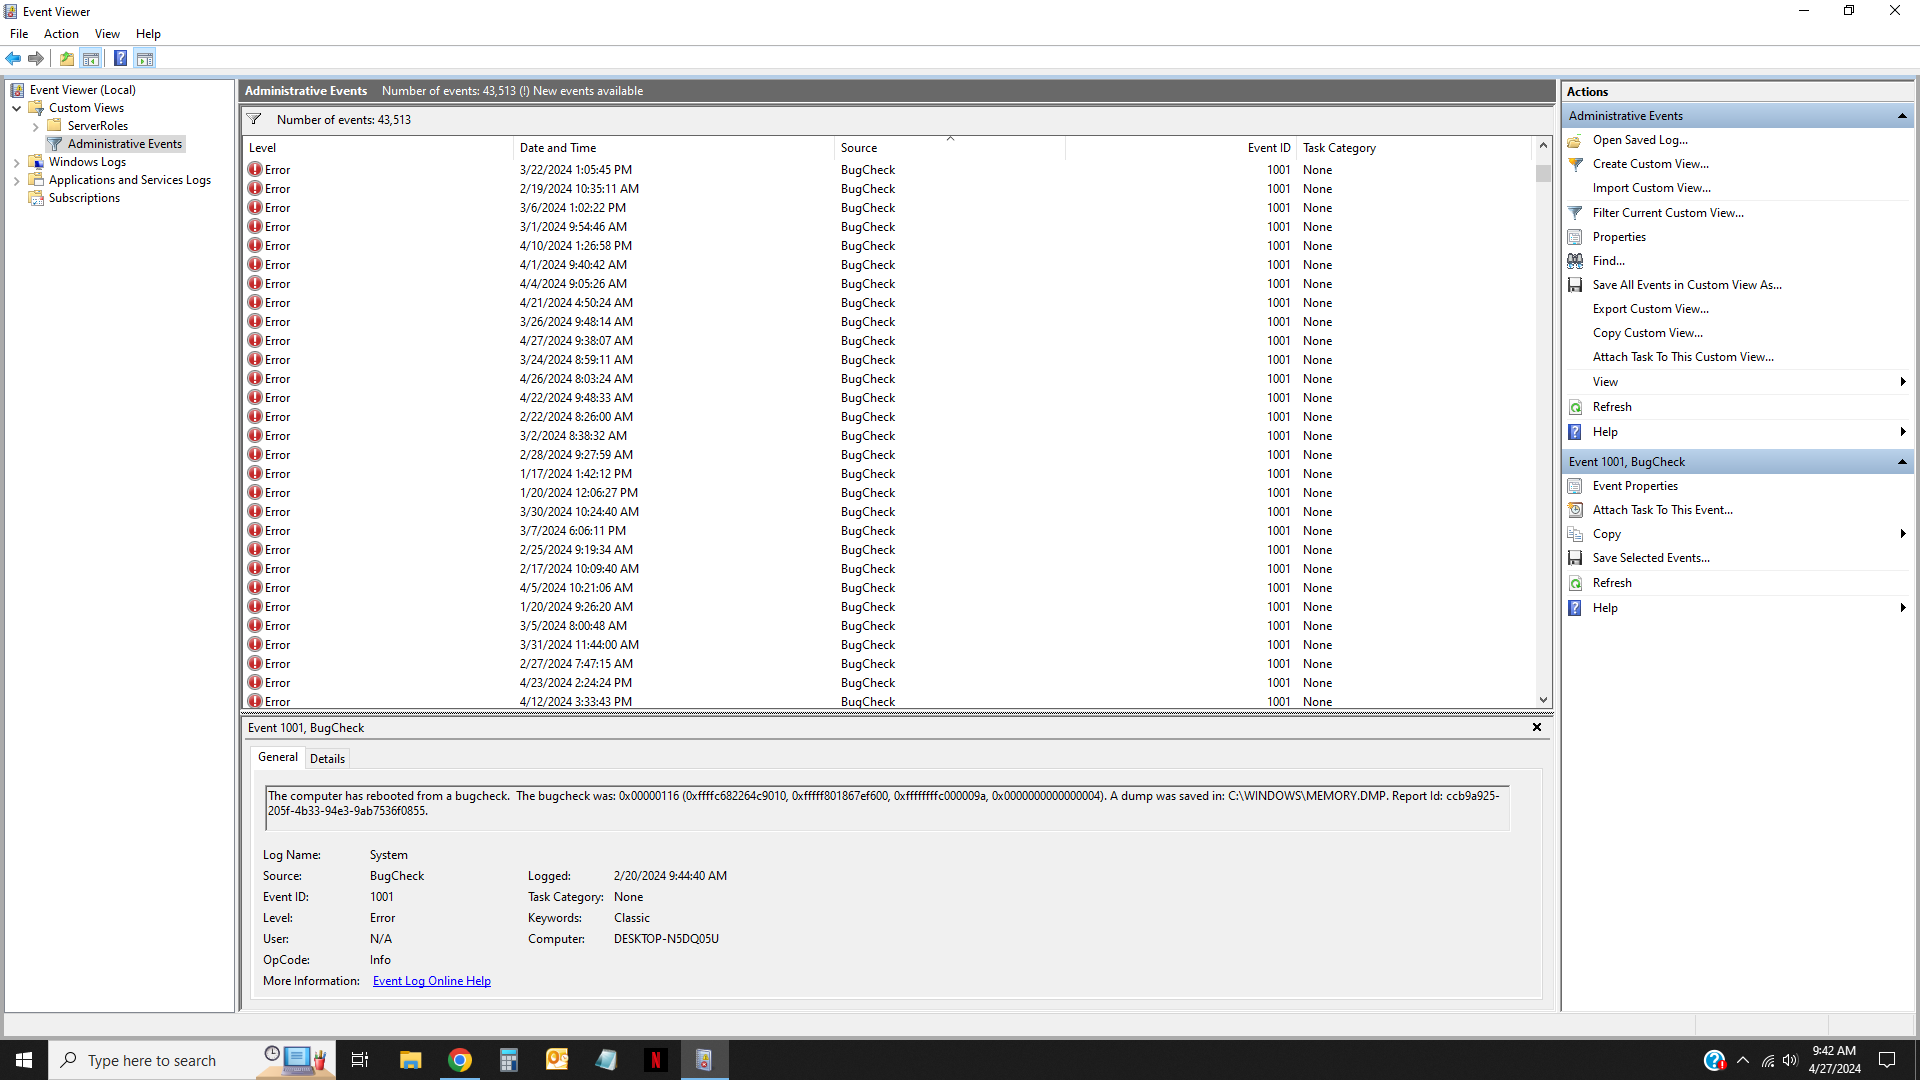Select the event dated 3/31/2024 11:44:00 AM
This screenshot has height=1080, width=1920.
point(889,645)
